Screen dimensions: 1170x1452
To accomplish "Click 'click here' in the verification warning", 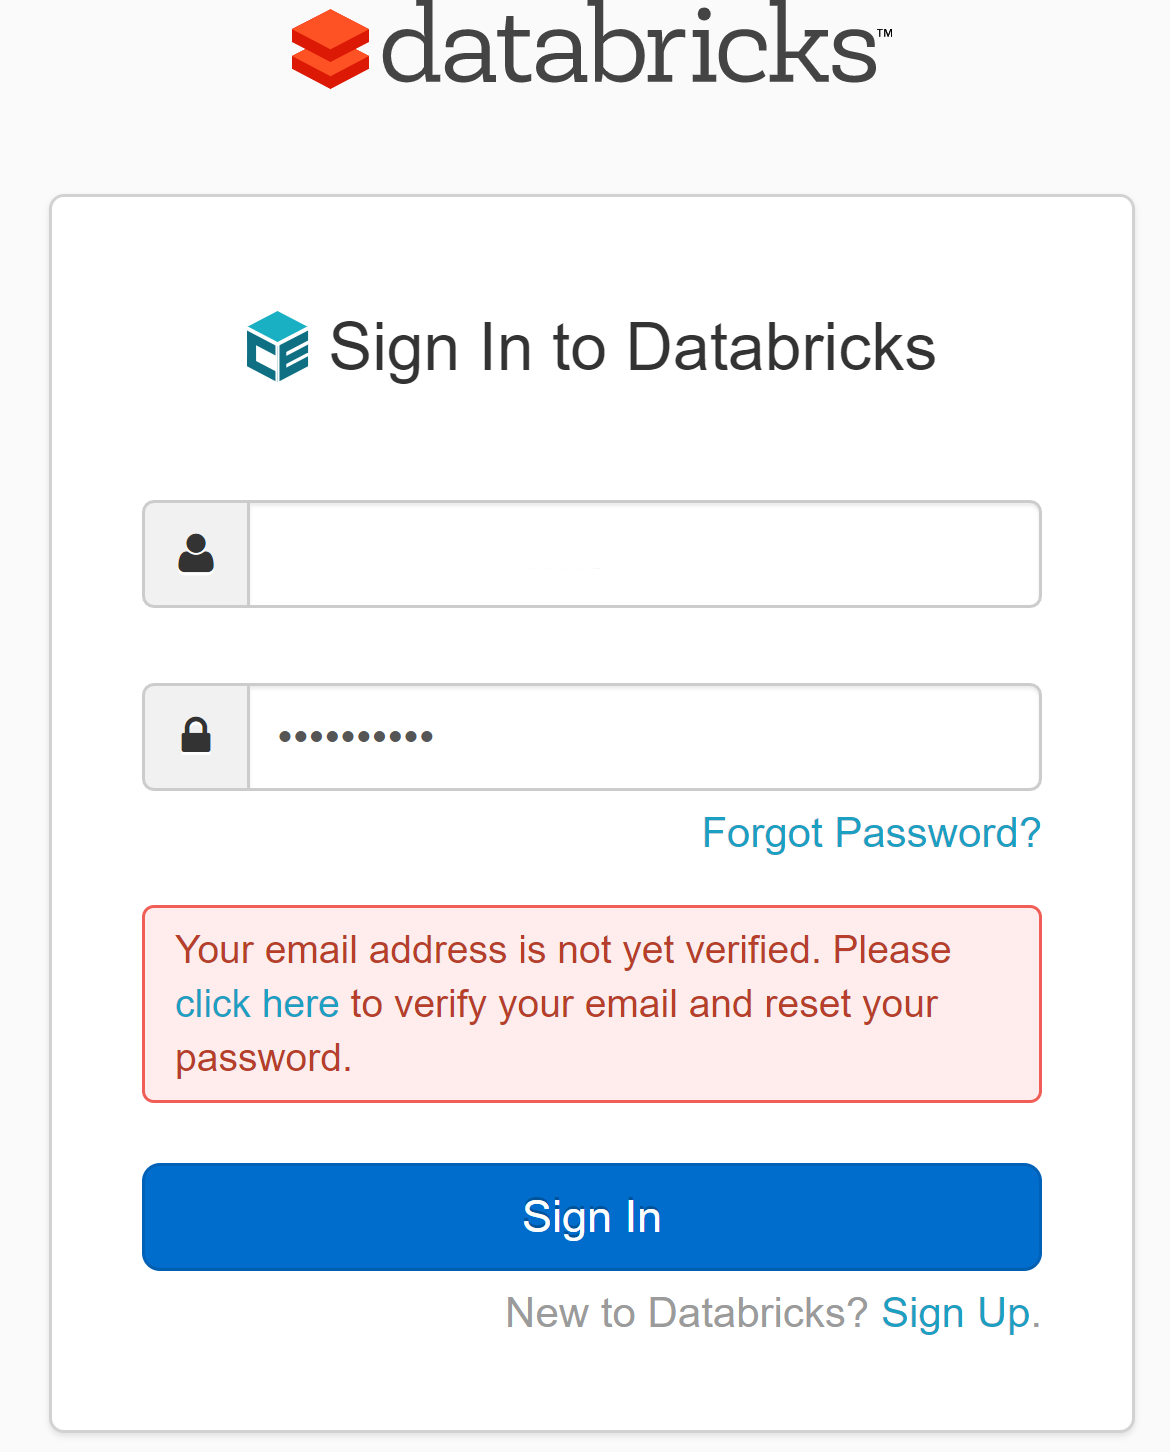I will [258, 1003].
